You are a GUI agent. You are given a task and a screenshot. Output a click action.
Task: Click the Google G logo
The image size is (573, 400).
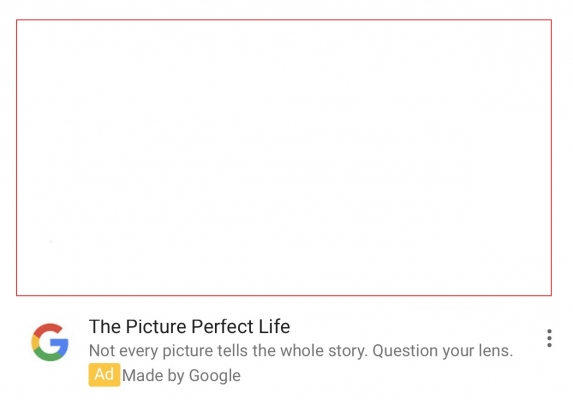(50, 342)
